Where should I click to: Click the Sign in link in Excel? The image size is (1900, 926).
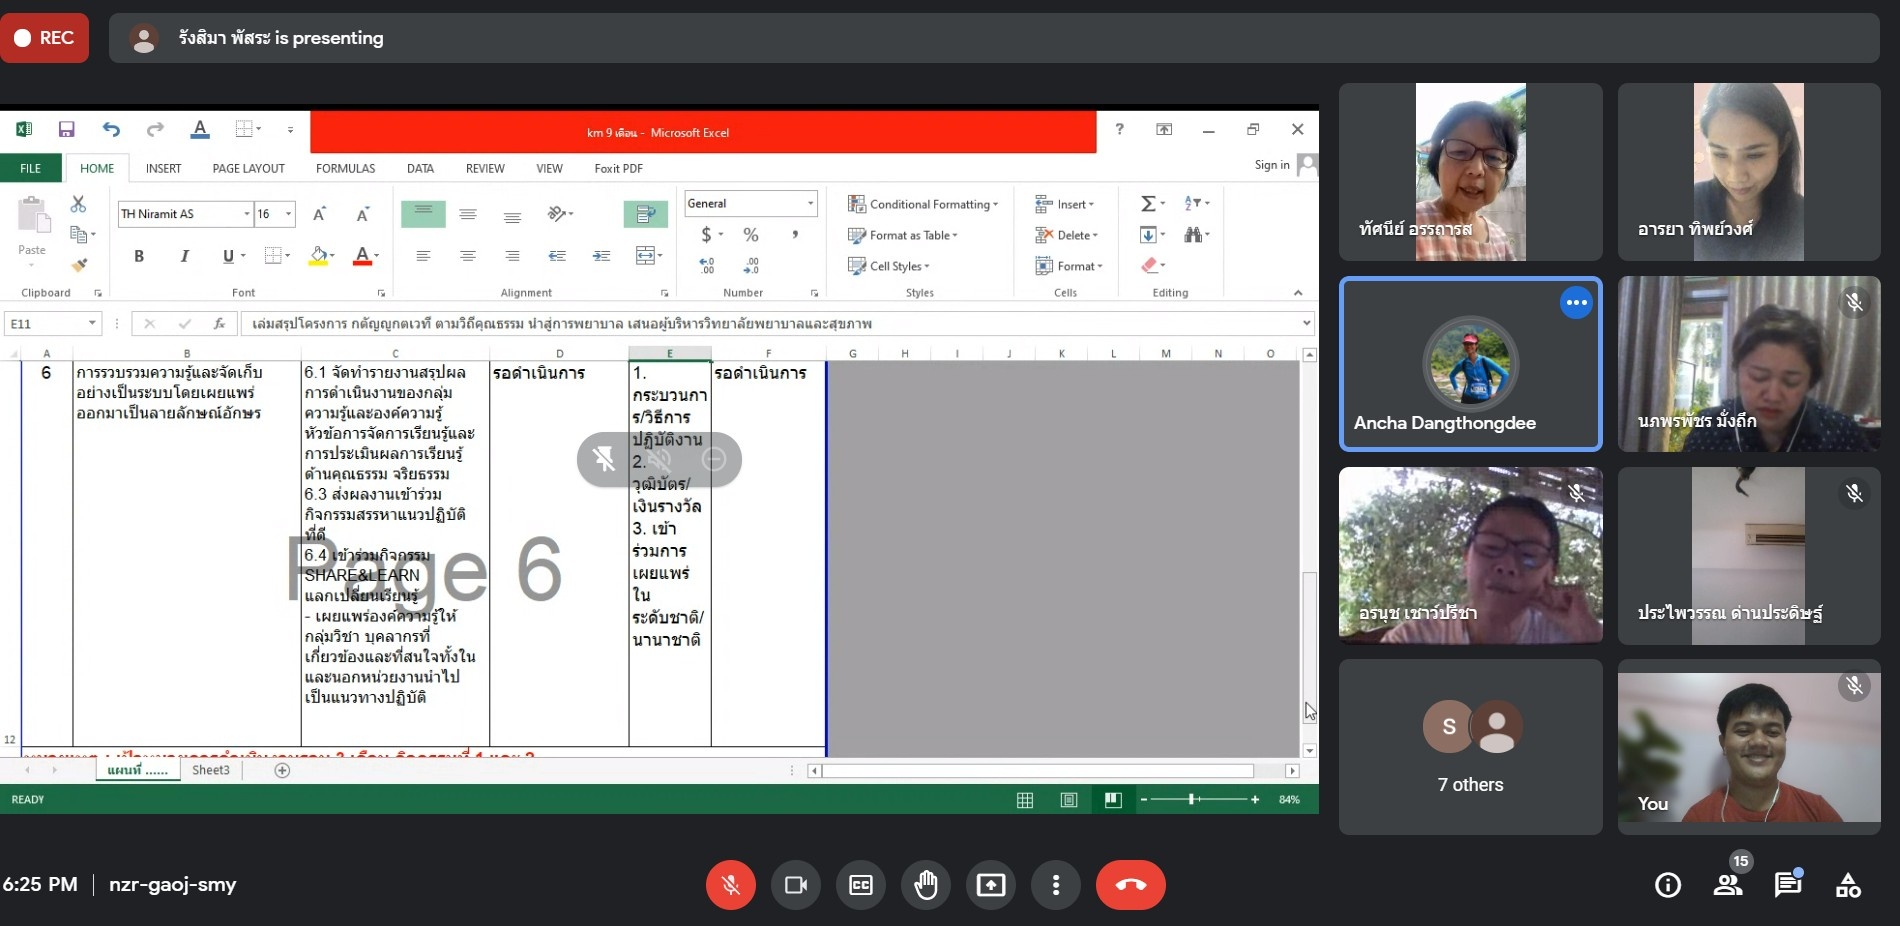coord(1271,165)
